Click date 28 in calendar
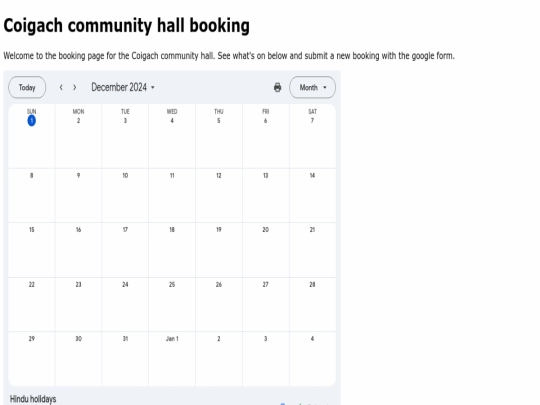Image resolution: width=540 pixels, height=405 pixels. point(312,284)
